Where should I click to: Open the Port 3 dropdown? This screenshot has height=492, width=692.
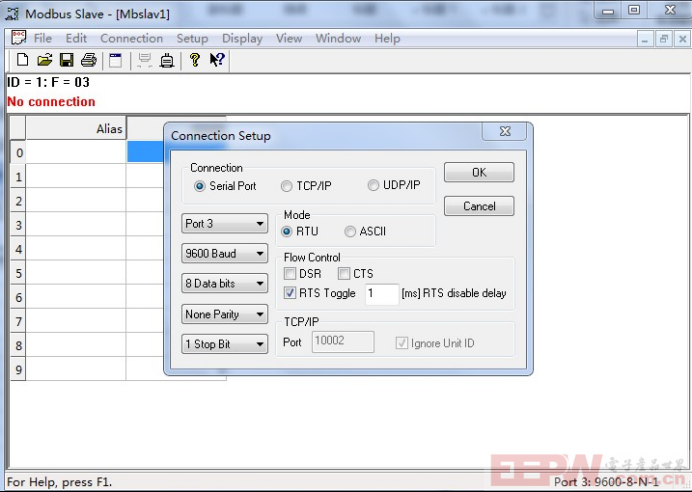[225, 224]
